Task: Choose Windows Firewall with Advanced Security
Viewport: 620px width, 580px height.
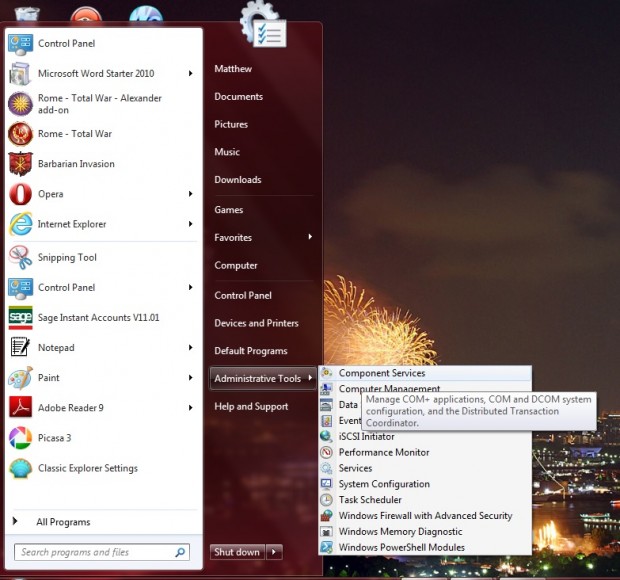Action: (425, 516)
